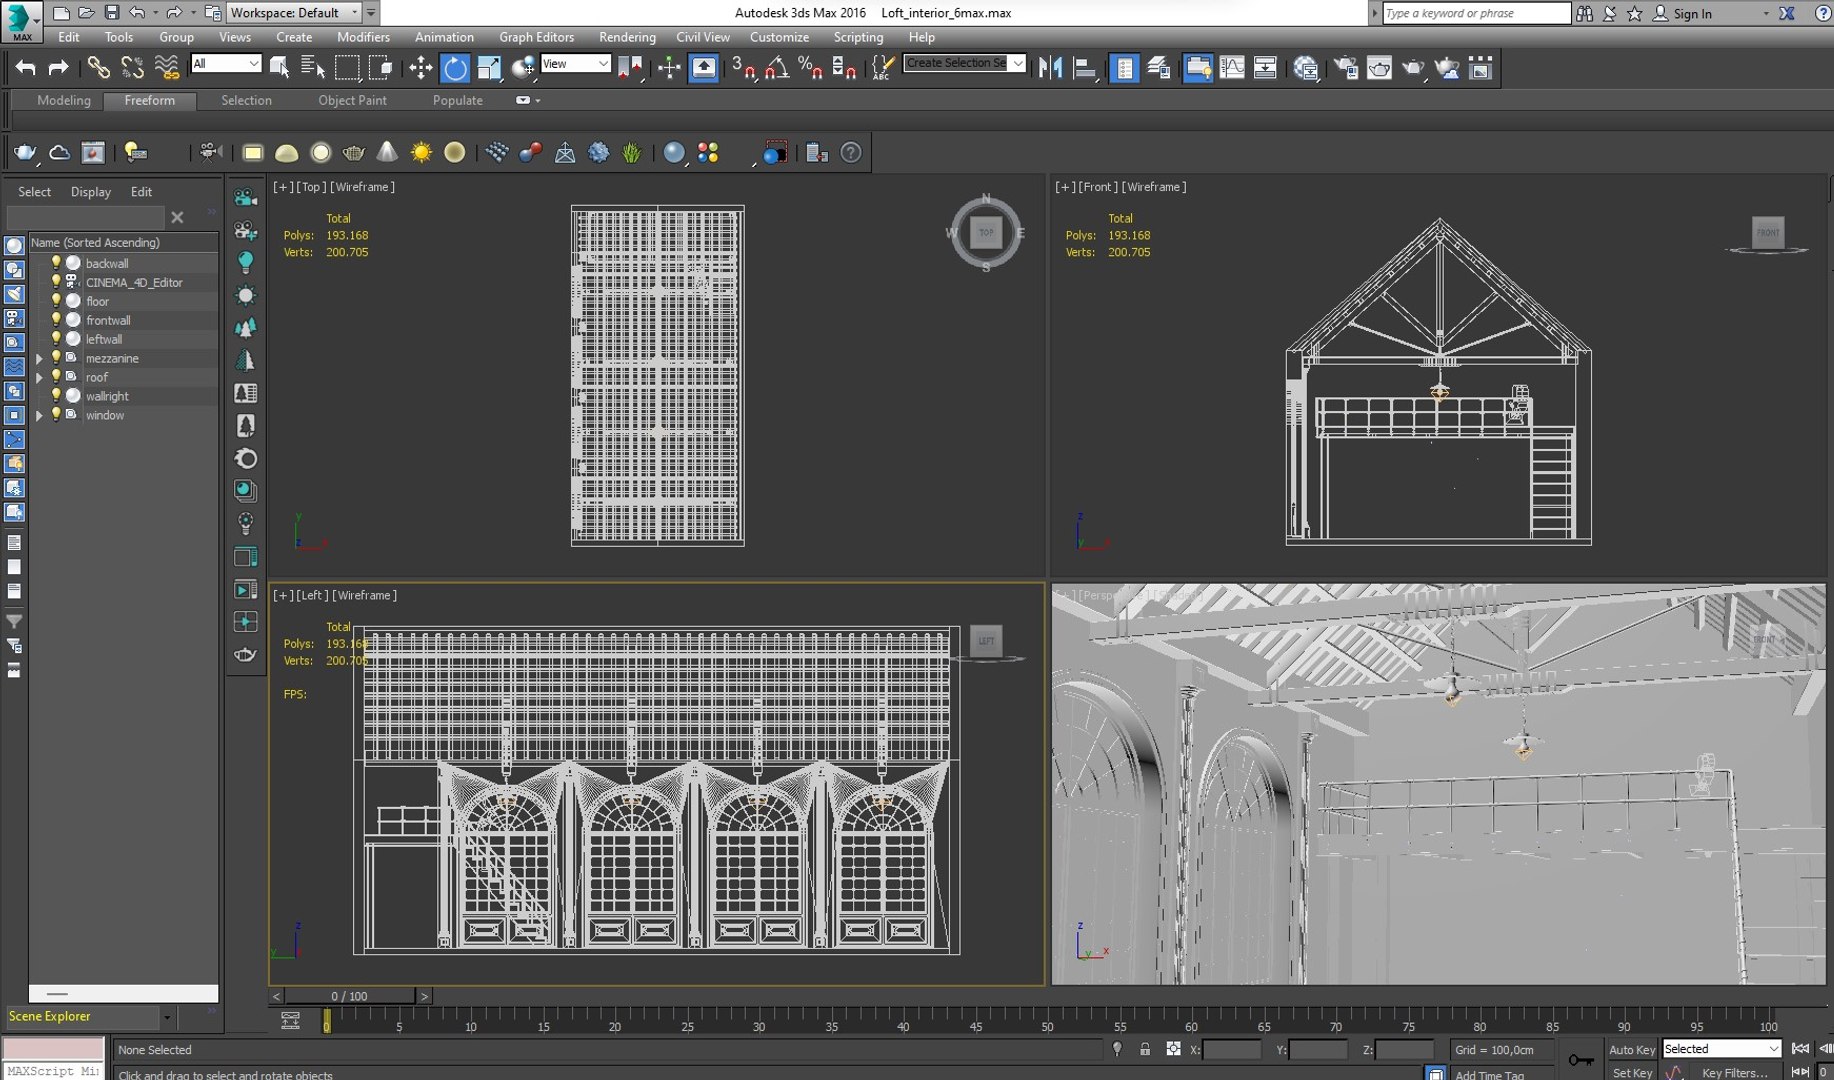Click the X coordinate input field

coord(1232,1049)
